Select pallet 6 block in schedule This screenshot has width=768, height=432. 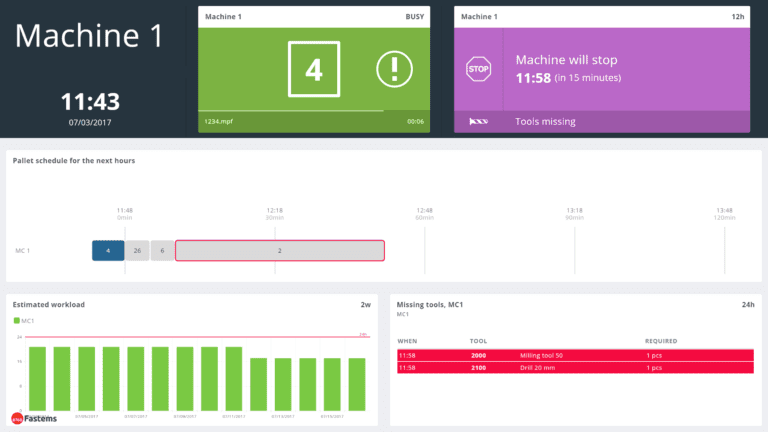point(162,250)
